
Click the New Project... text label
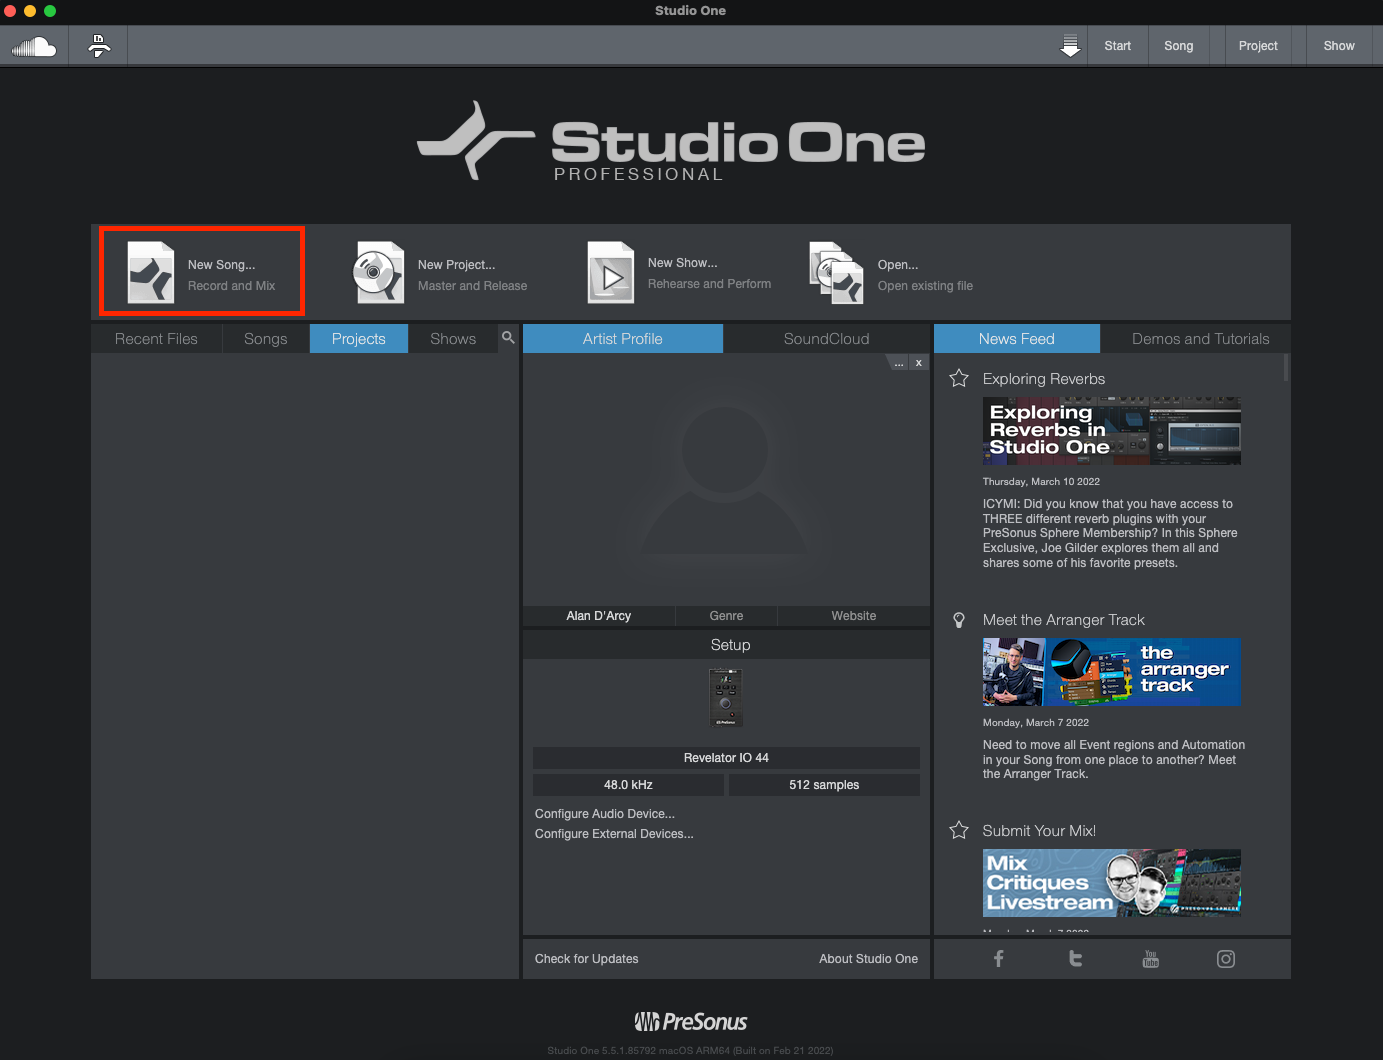click(457, 265)
